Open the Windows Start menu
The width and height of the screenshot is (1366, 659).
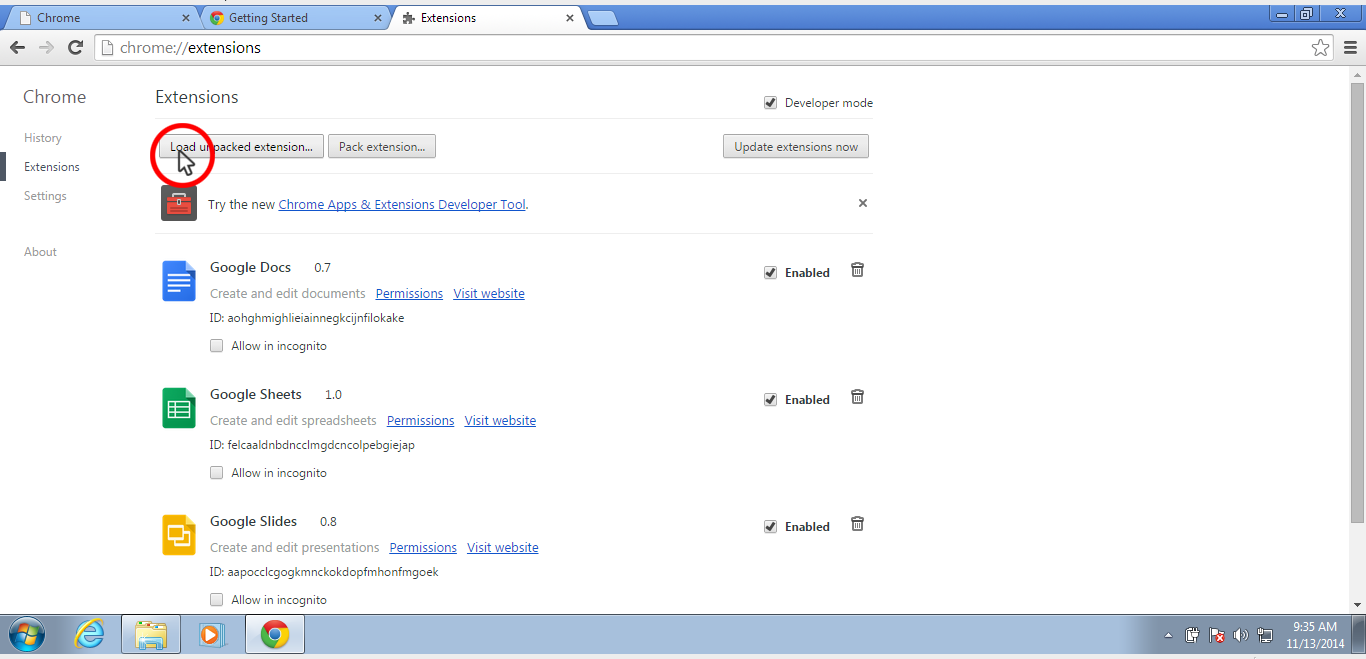pos(27,634)
